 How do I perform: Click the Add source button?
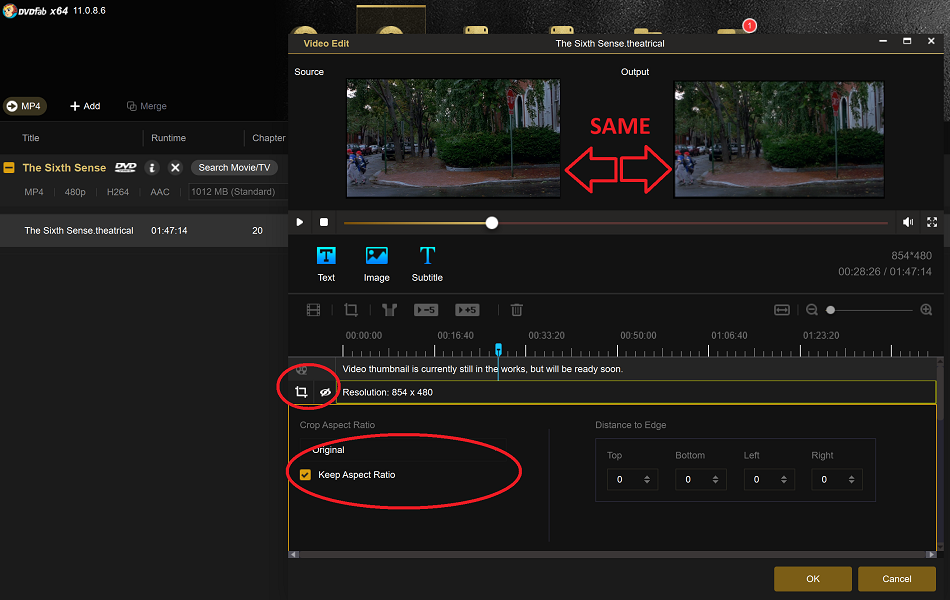point(85,106)
